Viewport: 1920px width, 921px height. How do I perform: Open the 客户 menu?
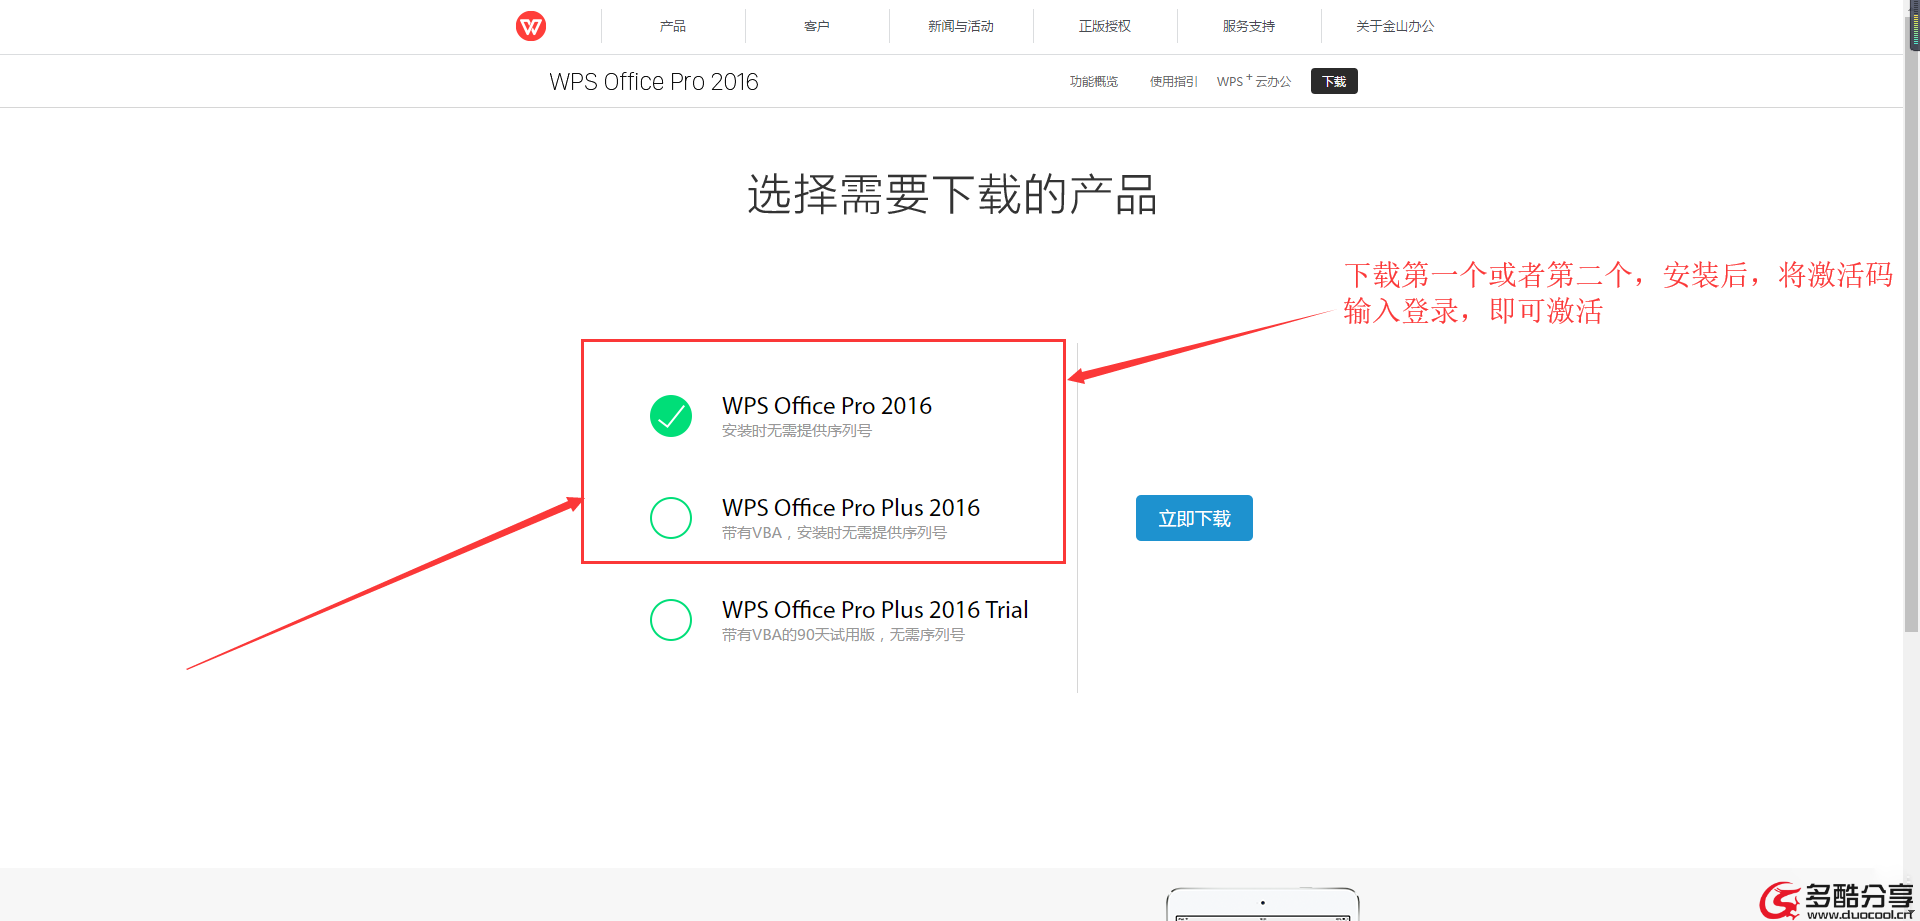pos(817,26)
